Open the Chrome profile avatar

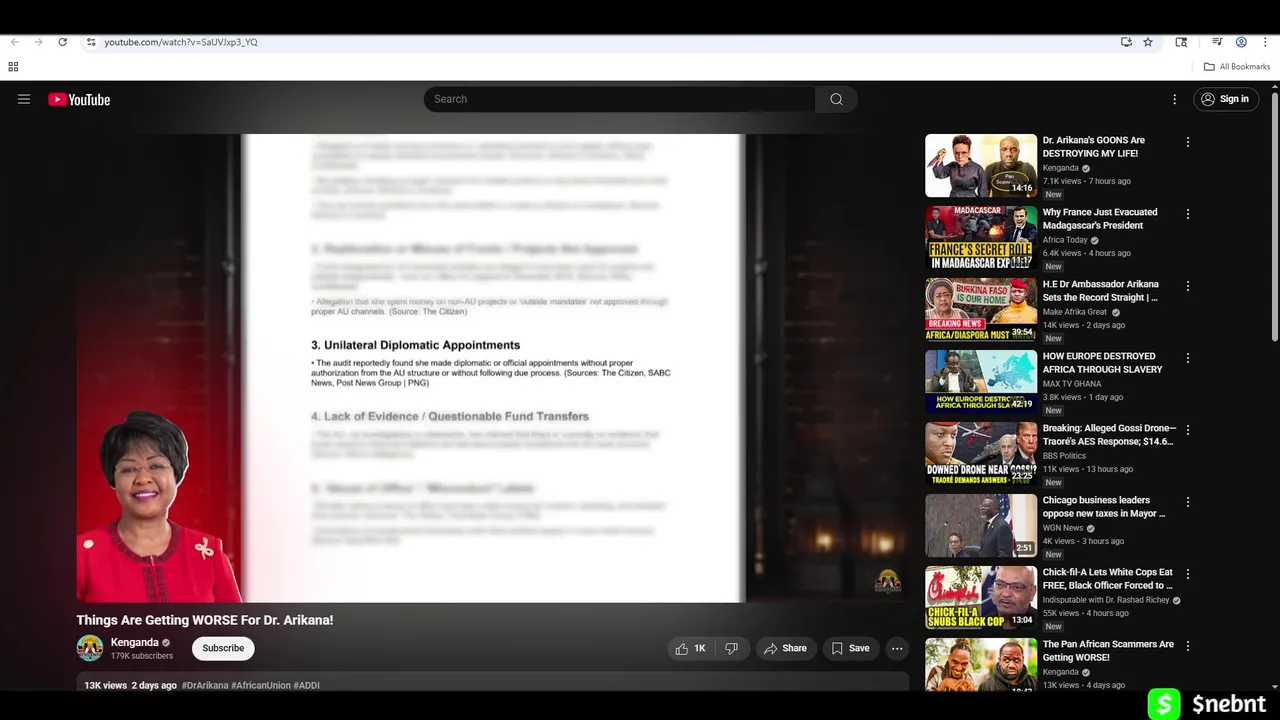pyautogui.click(x=1241, y=42)
